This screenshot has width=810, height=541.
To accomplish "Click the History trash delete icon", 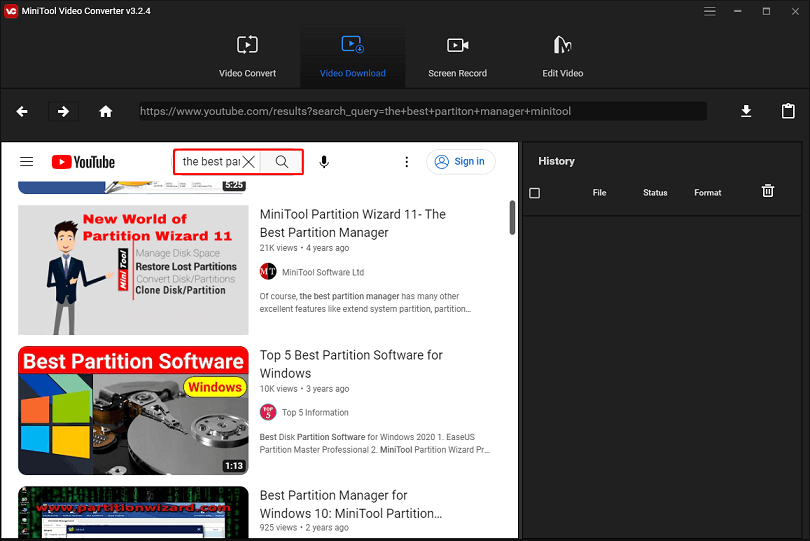I will 768,191.
